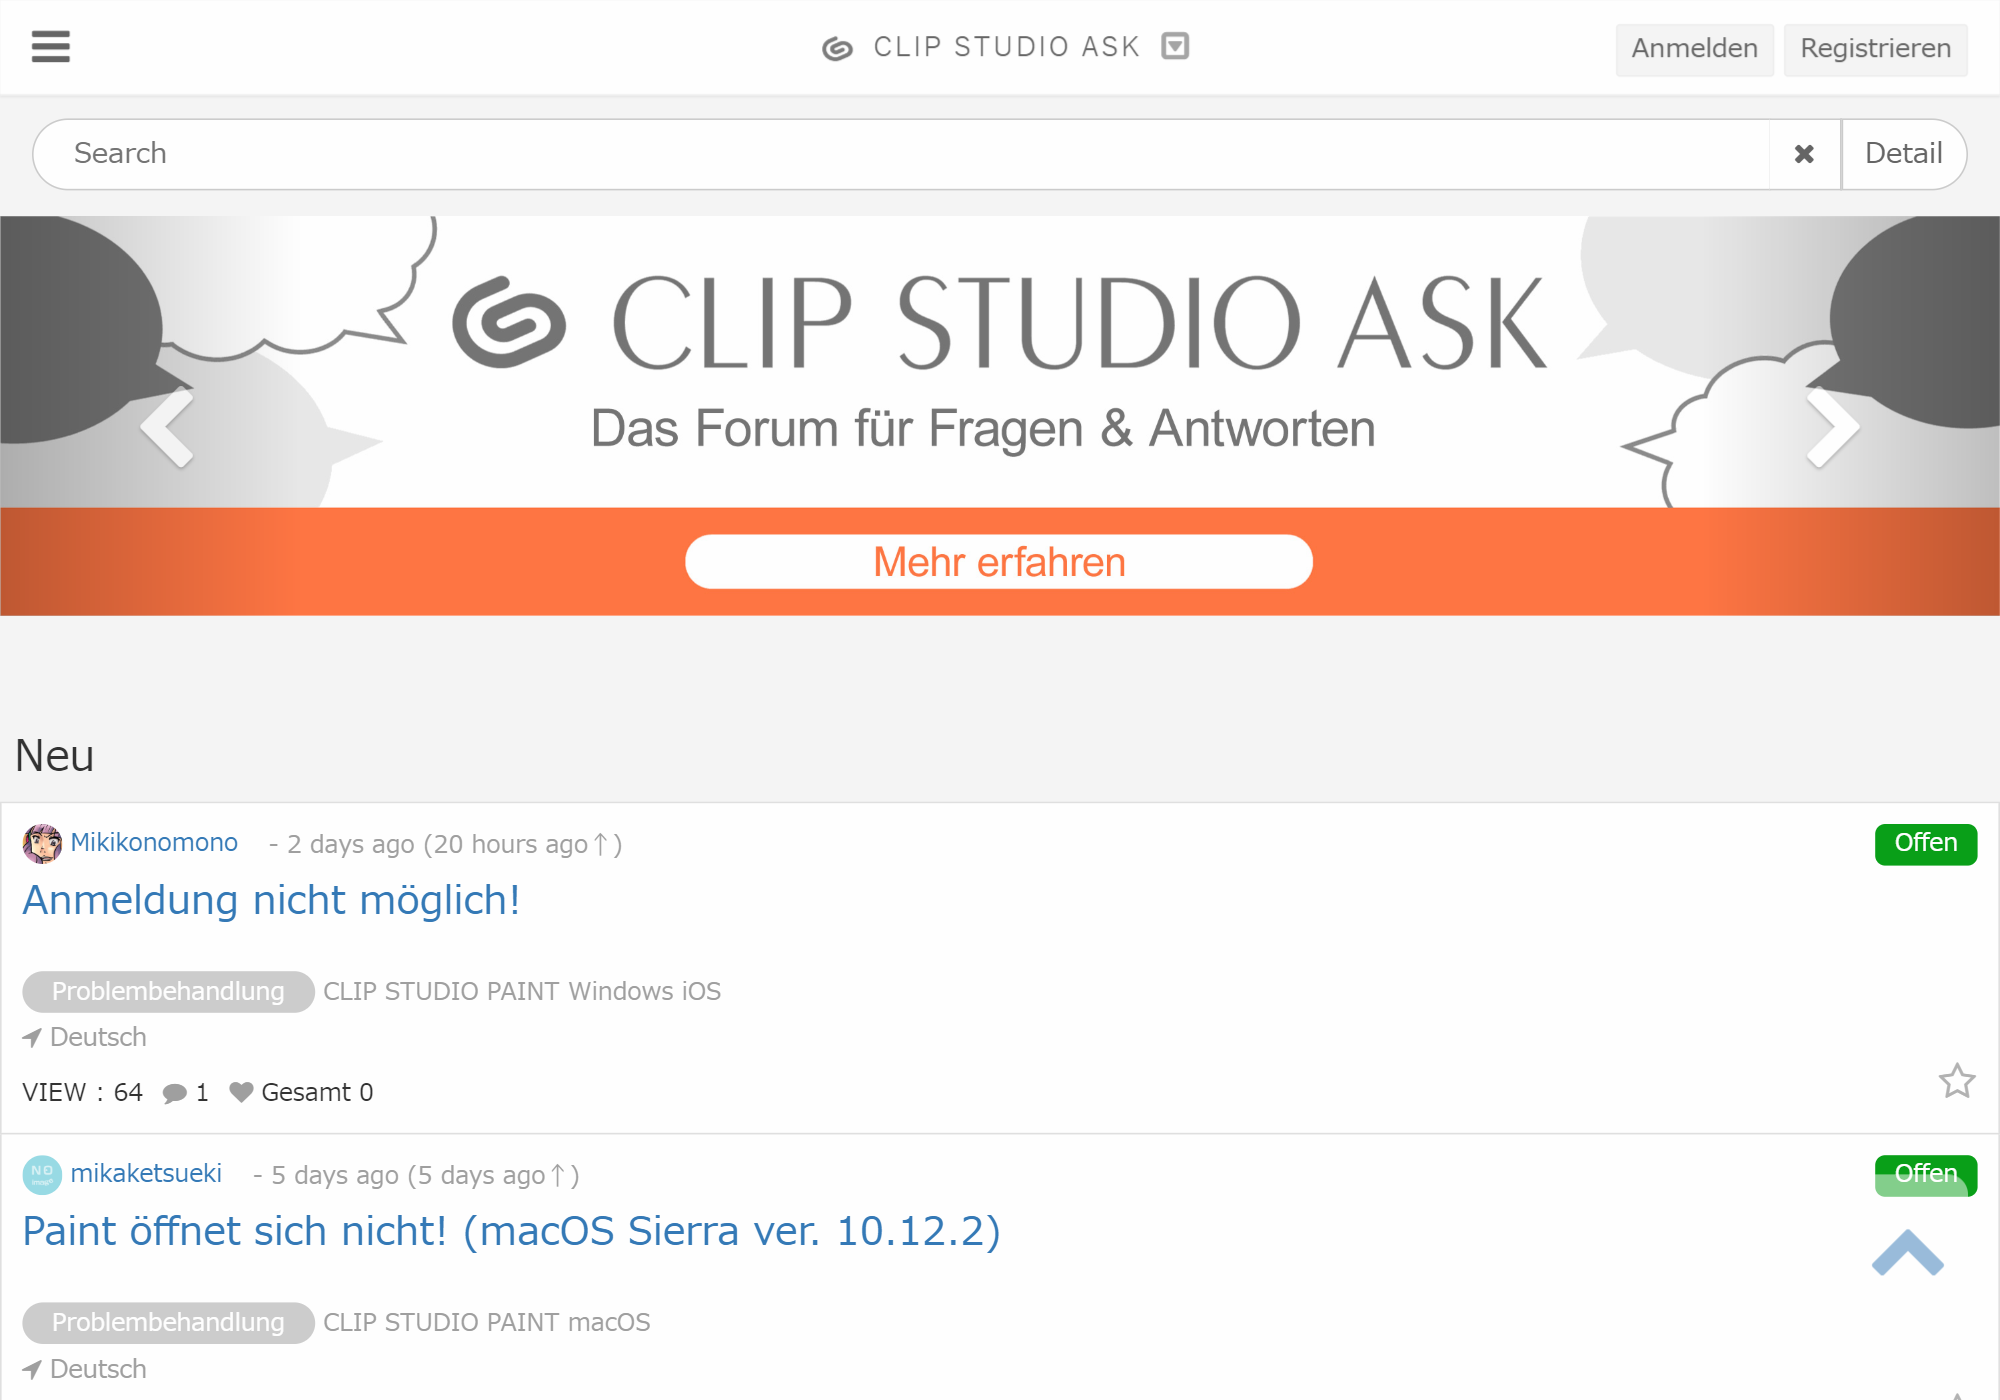This screenshot has width=2000, height=1400.
Task: Open the hamburger navigation menu
Action: (50, 46)
